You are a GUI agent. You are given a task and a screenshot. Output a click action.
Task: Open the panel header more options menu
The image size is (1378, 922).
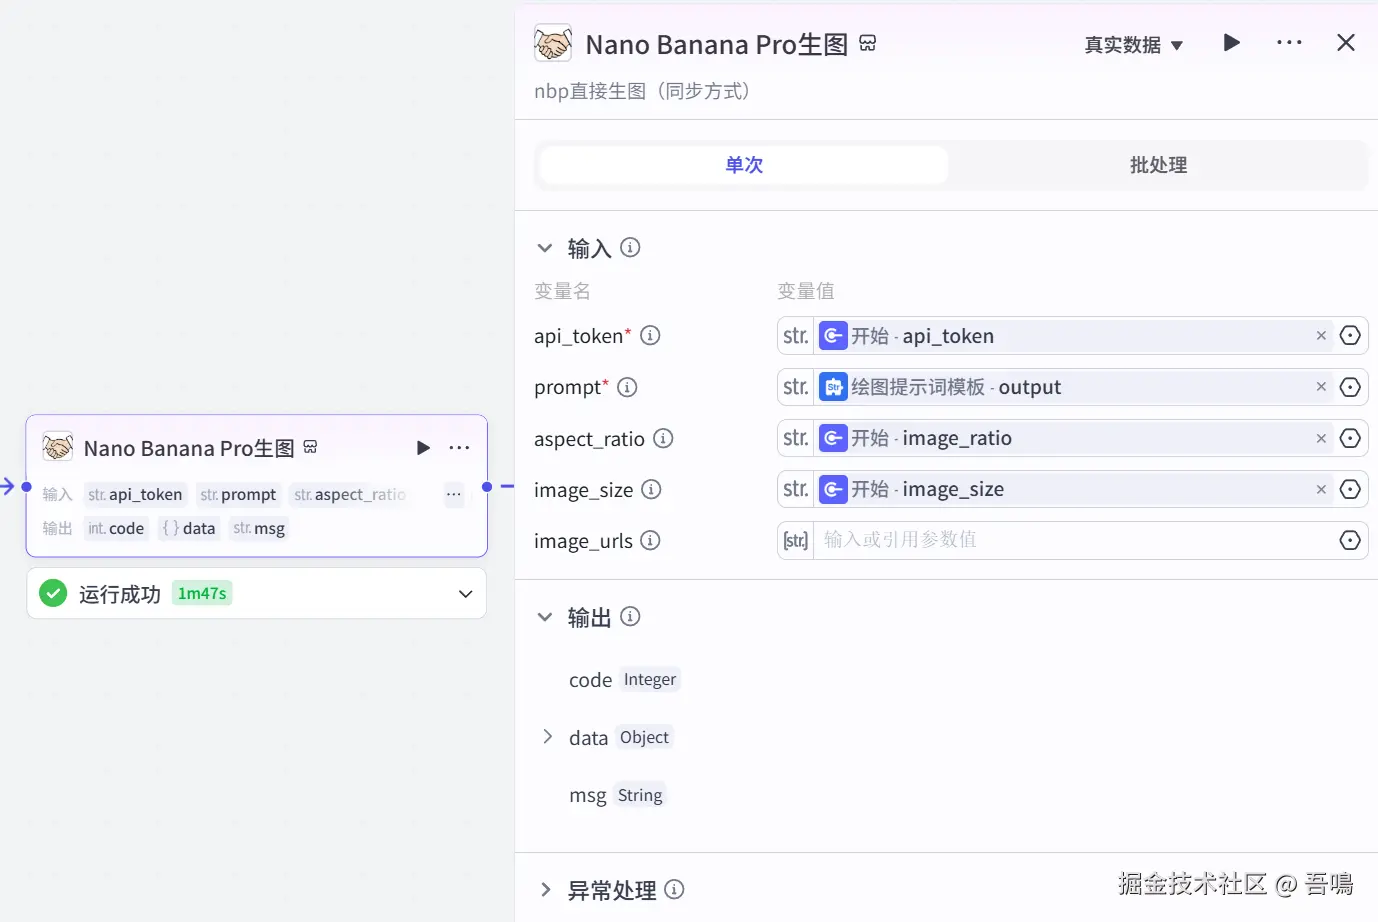click(1289, 42)
